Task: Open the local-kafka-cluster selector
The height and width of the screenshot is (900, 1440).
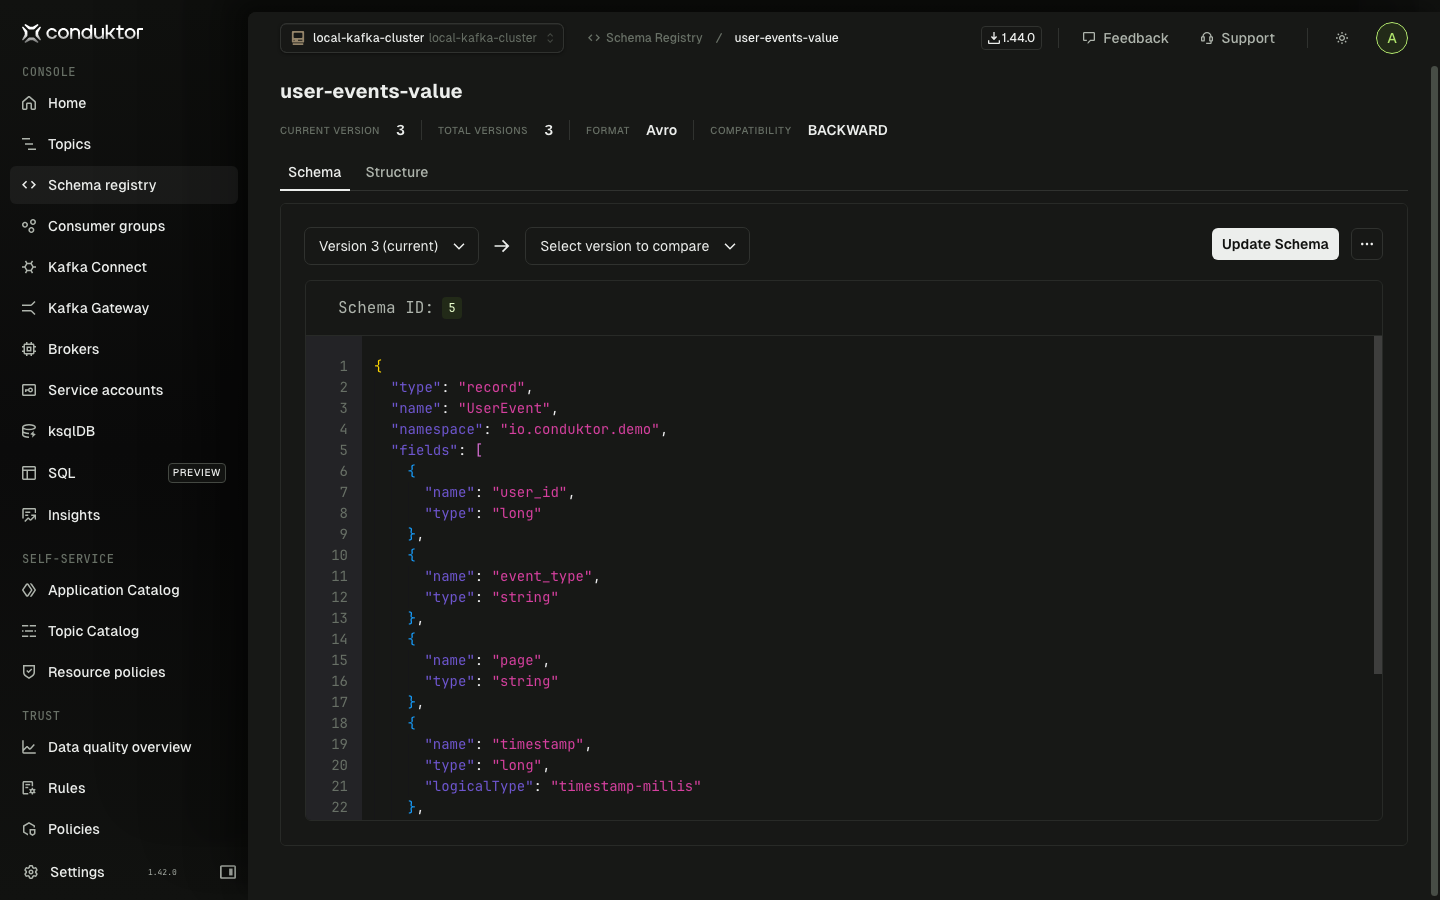Action: click(x=421, y=37)
